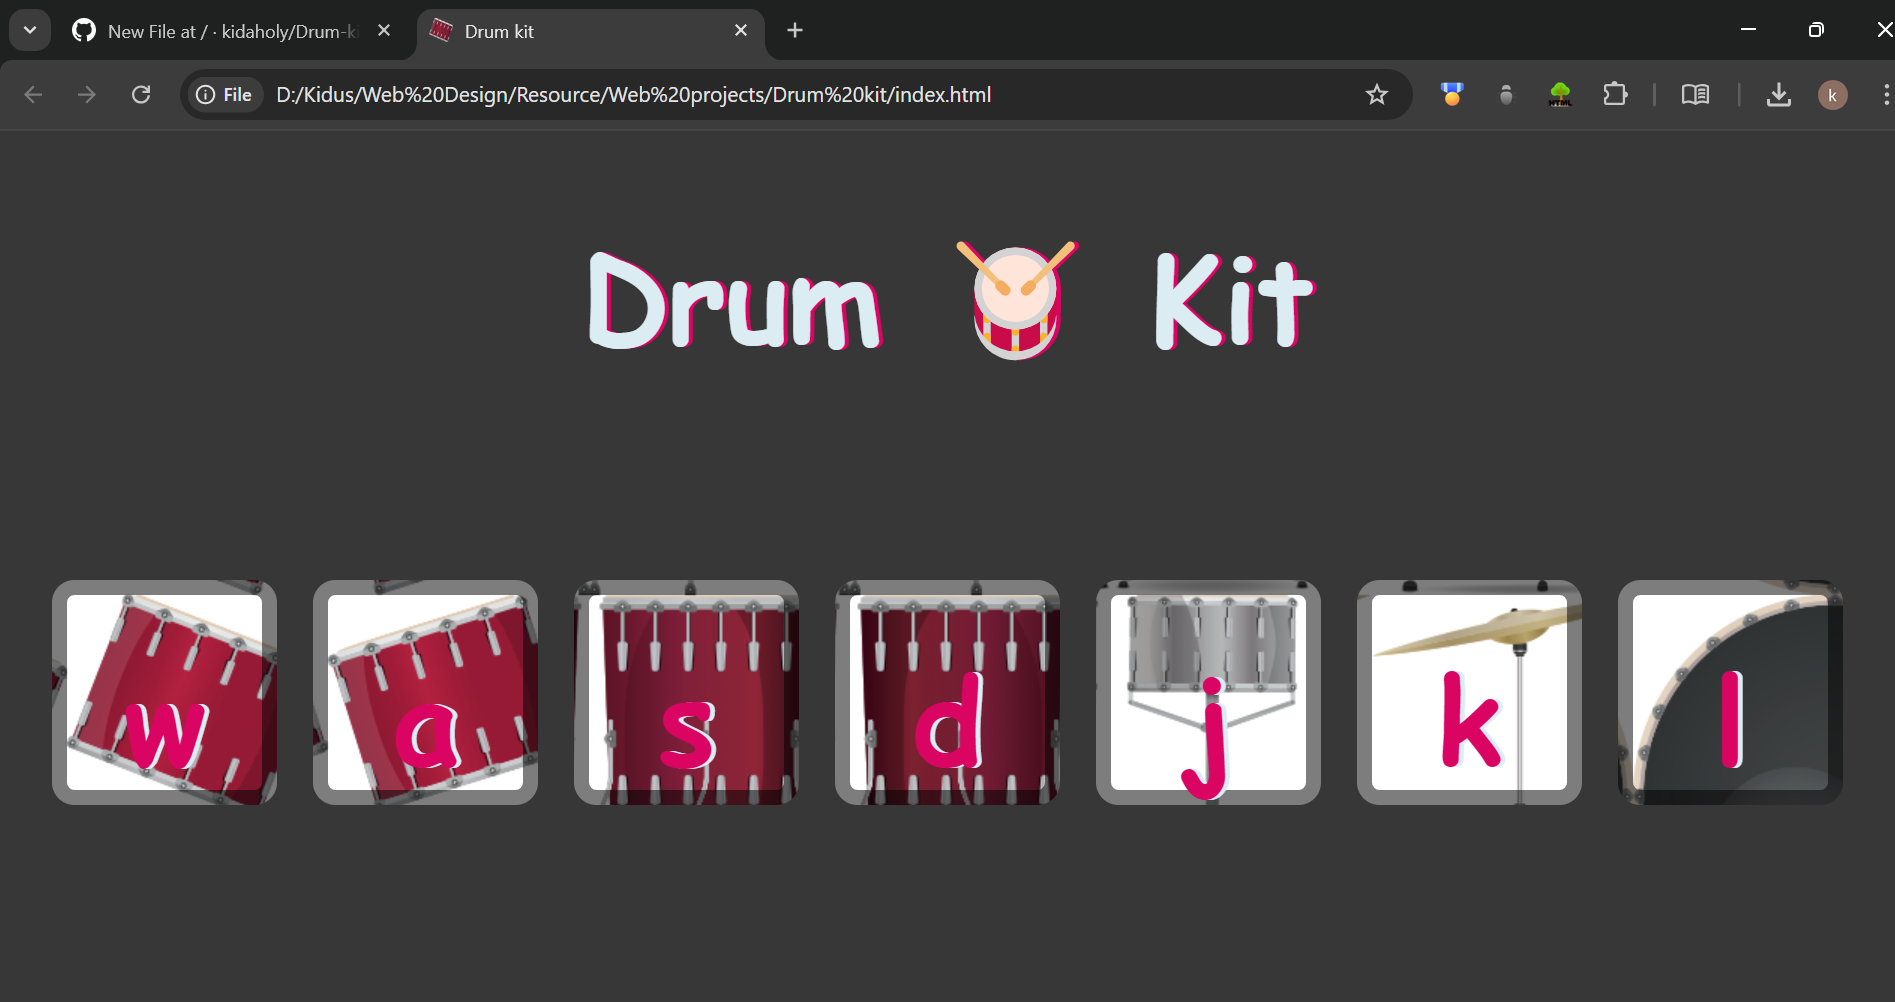Image resolution: width=1895 pixels, height=1002 pixels.
Task: Trigger the 'j' snare drum pad
Action: point(1208,692)
